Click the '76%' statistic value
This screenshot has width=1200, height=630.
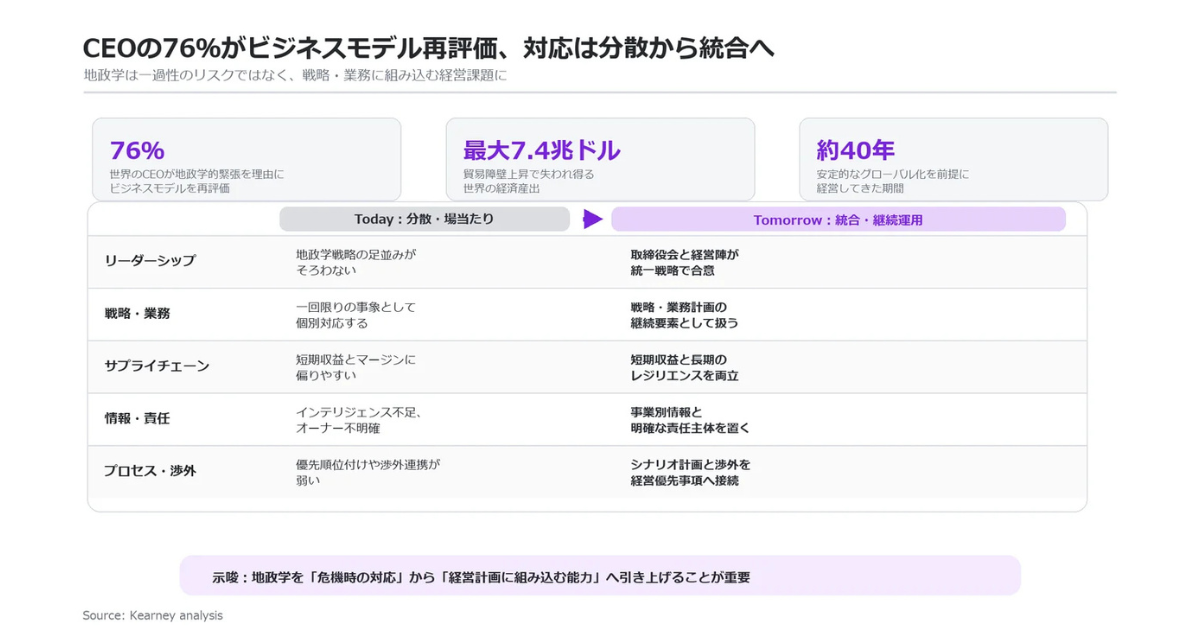[137, 151]
